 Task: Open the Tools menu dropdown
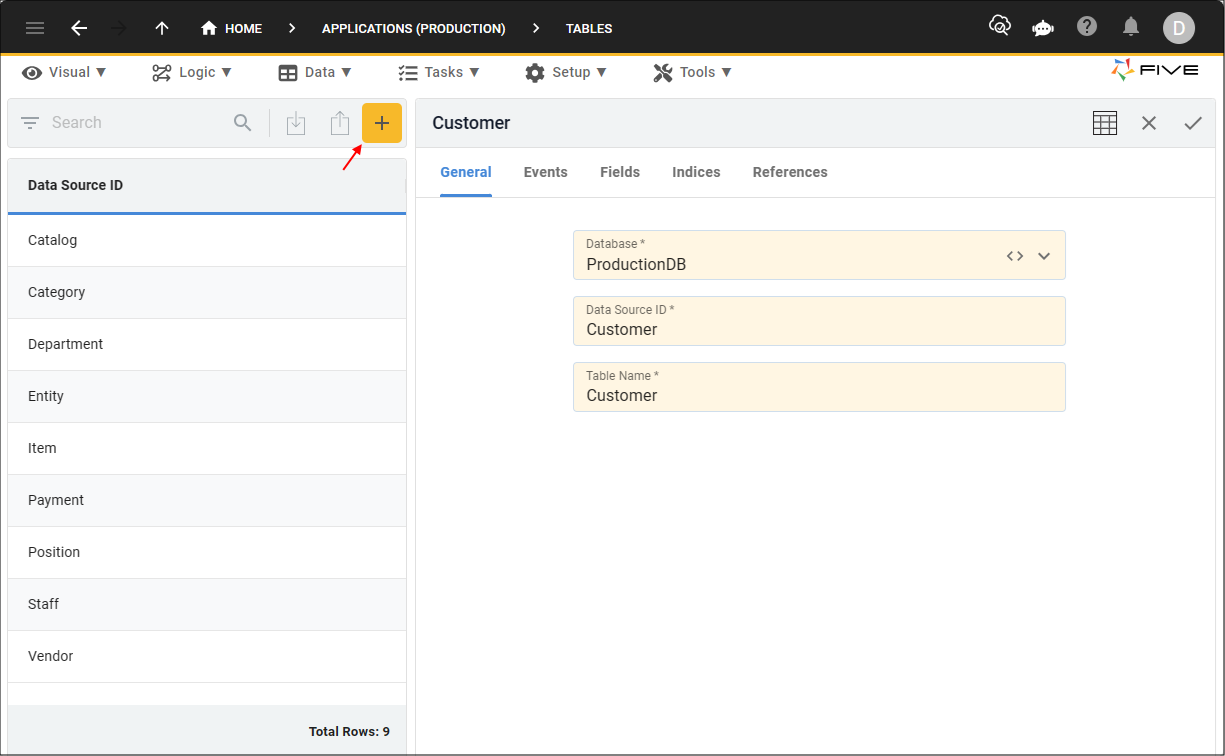point(692,72)
